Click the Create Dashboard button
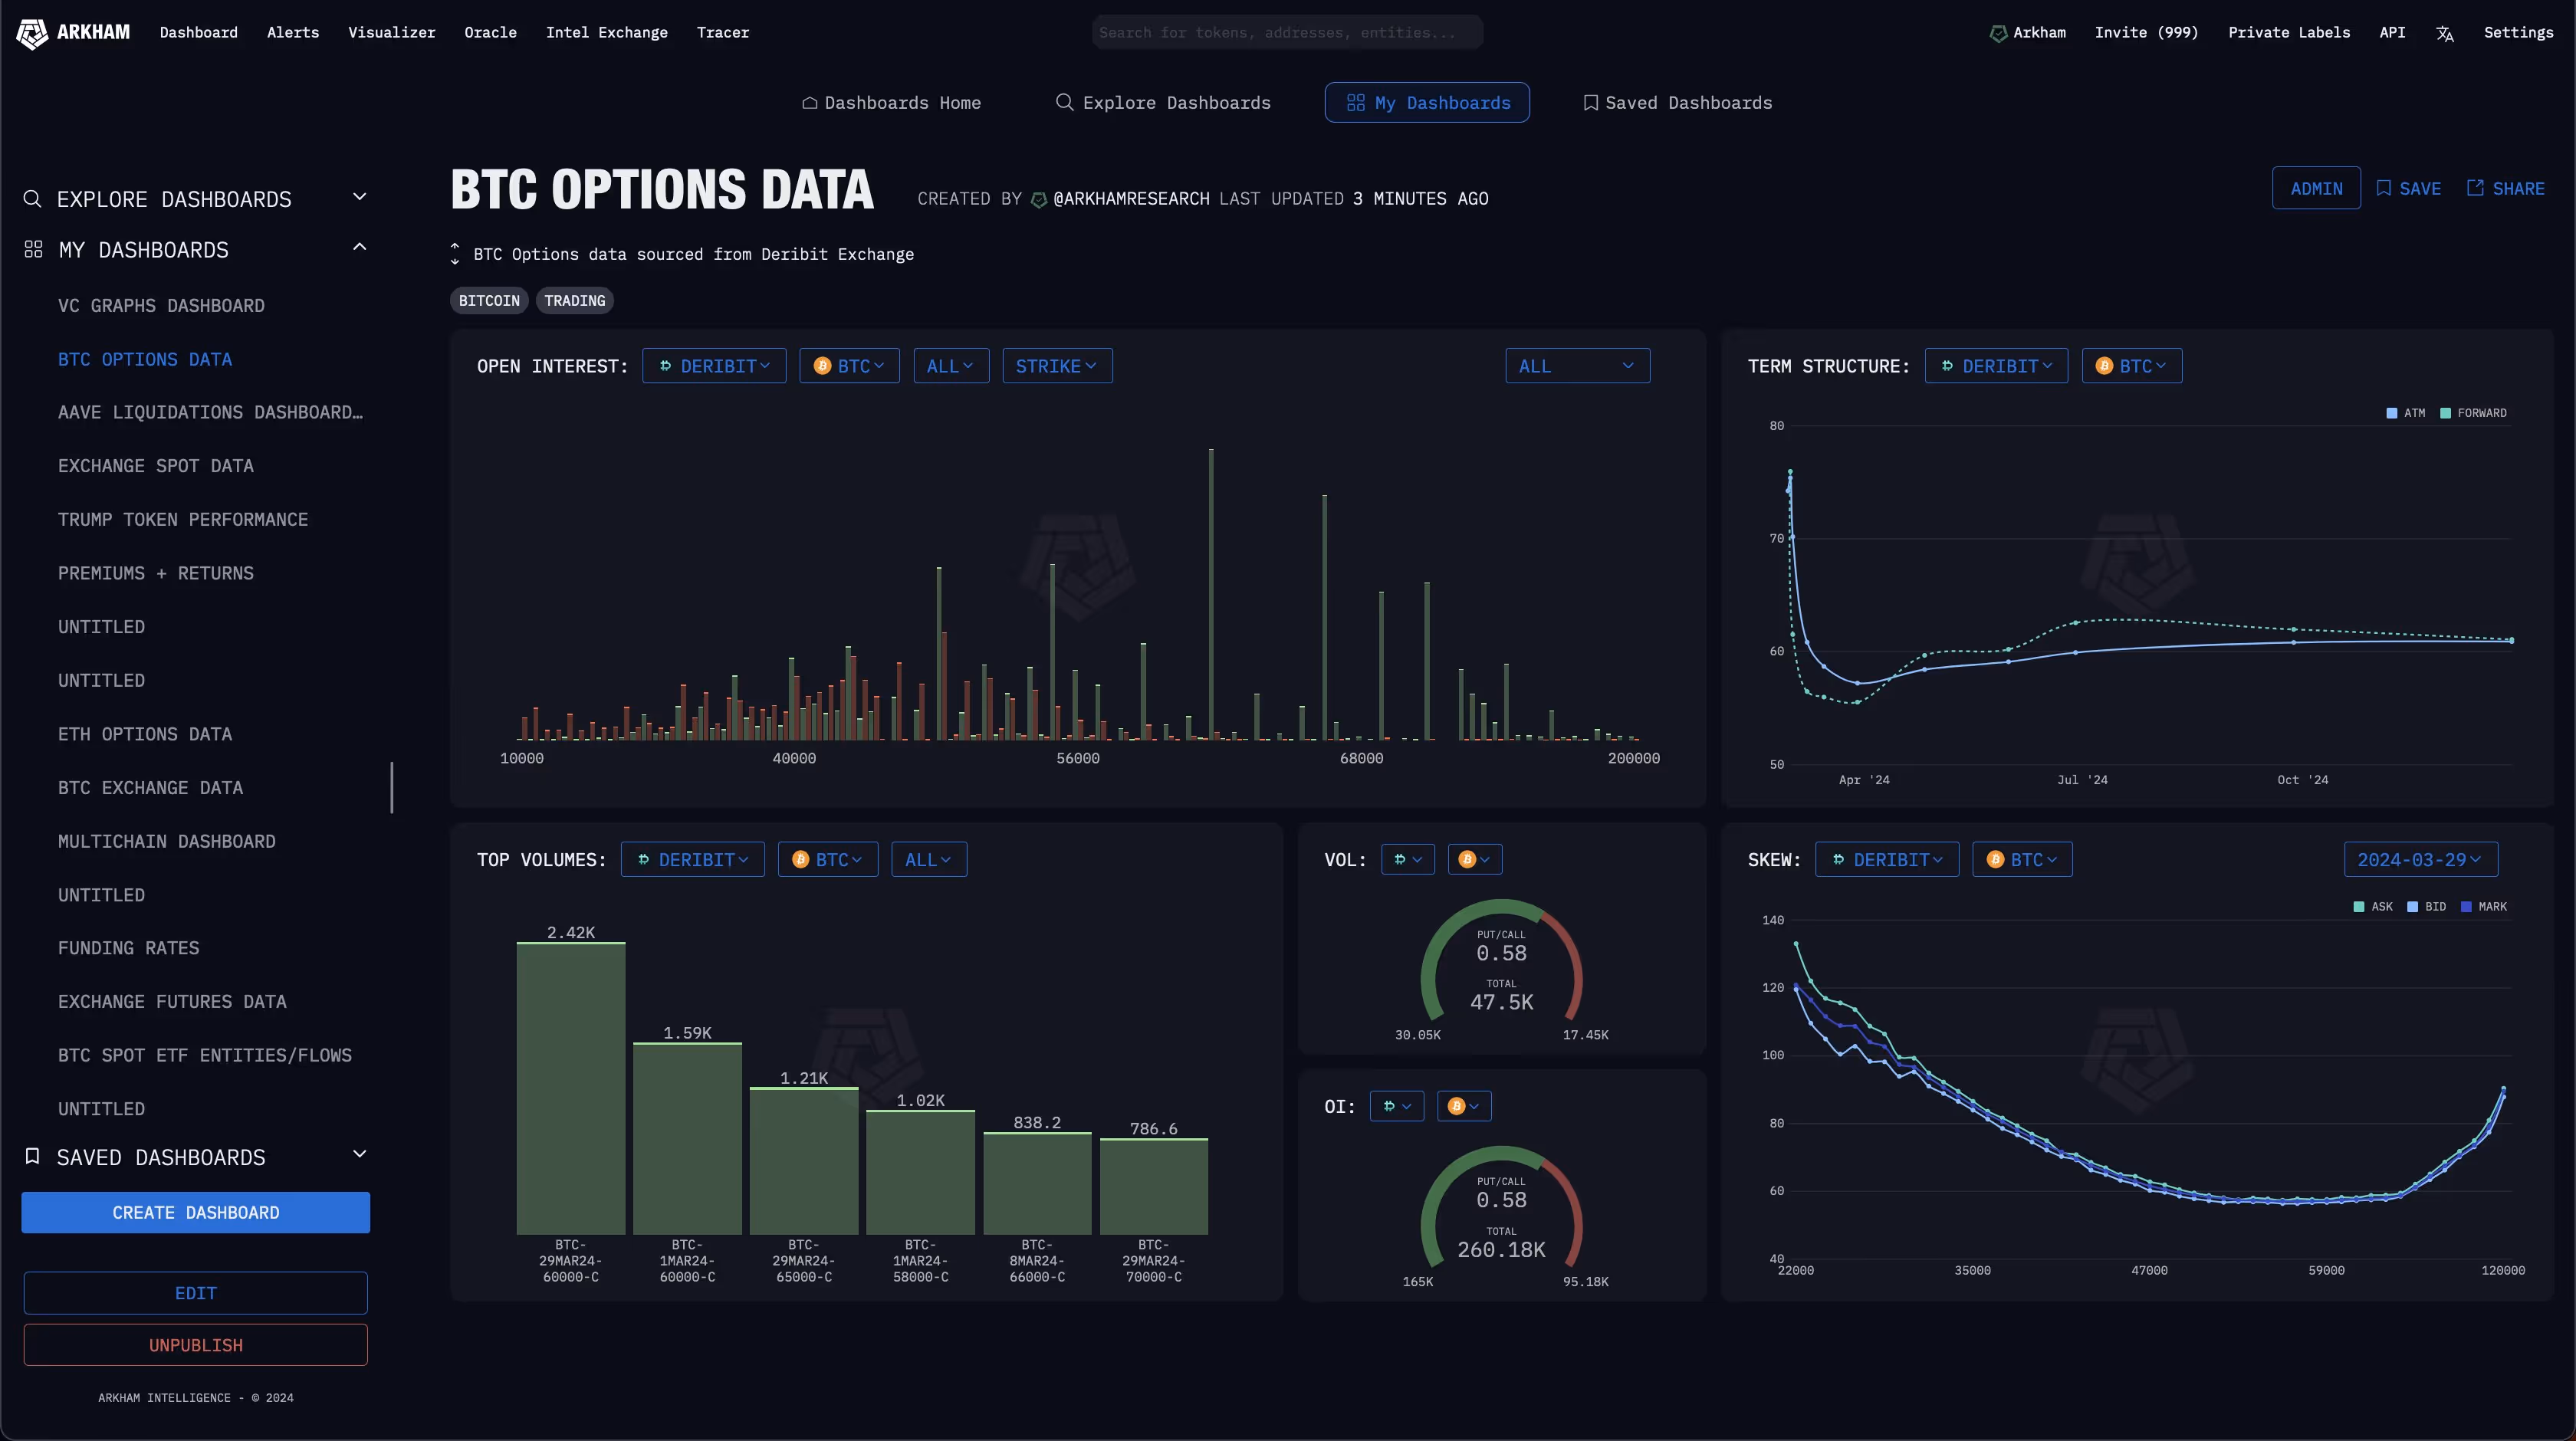This screenshot has height=1441, width=2576. pyautogui.click(x=196, y=1213)
